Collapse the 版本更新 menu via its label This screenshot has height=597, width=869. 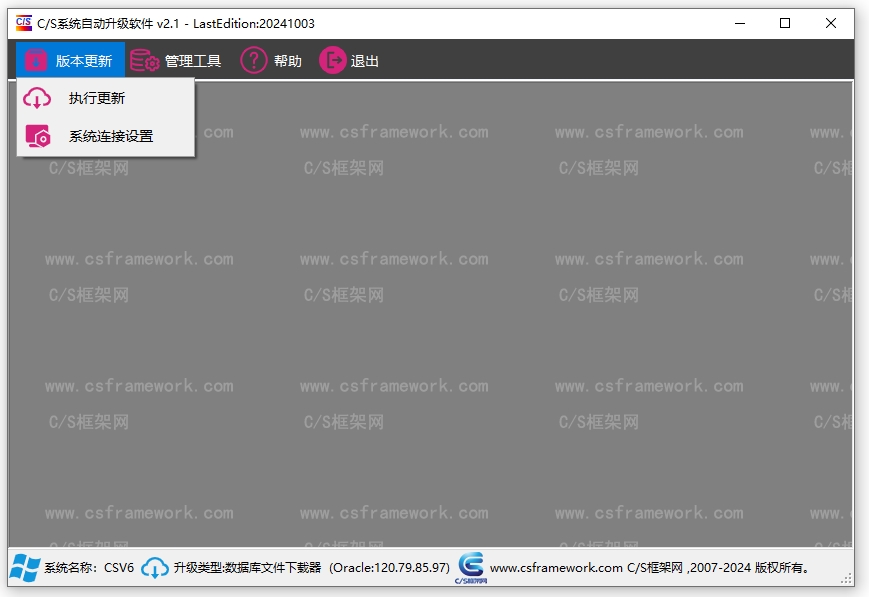(84, 61)
